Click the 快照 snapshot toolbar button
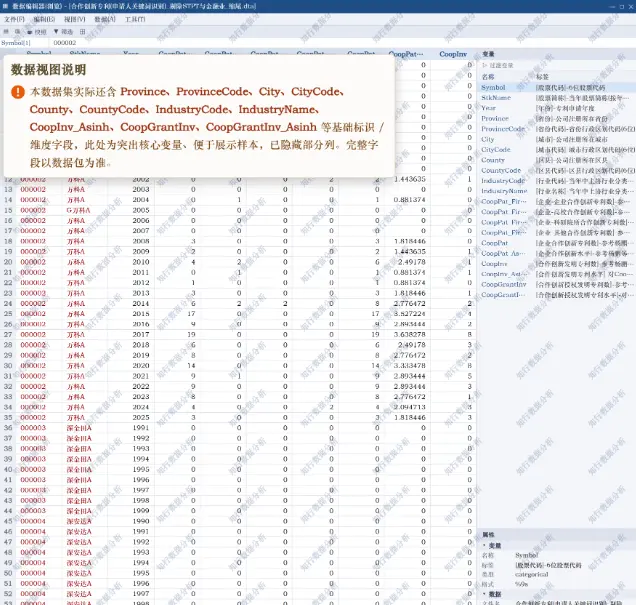Screen dimensions: 636x605 point(37,32)
